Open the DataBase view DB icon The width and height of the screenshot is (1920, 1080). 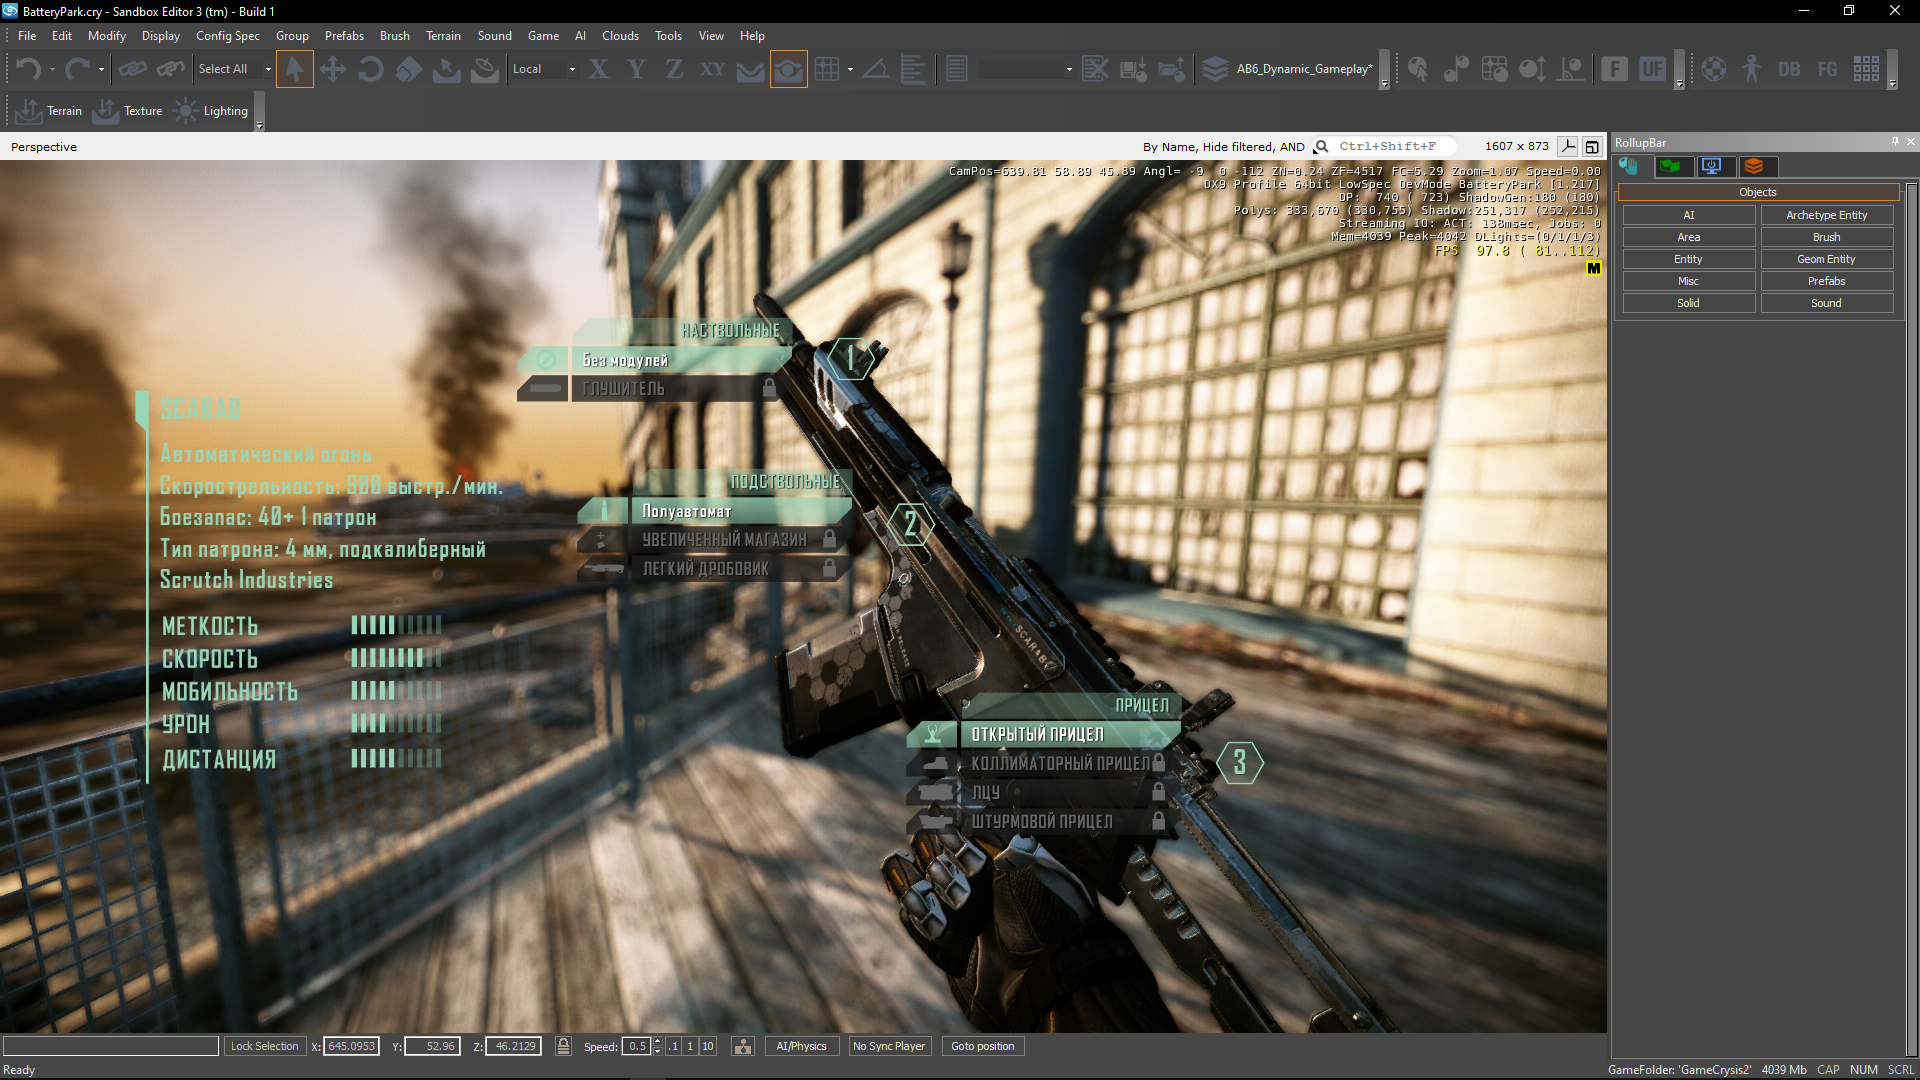(x=1789, y=69)
